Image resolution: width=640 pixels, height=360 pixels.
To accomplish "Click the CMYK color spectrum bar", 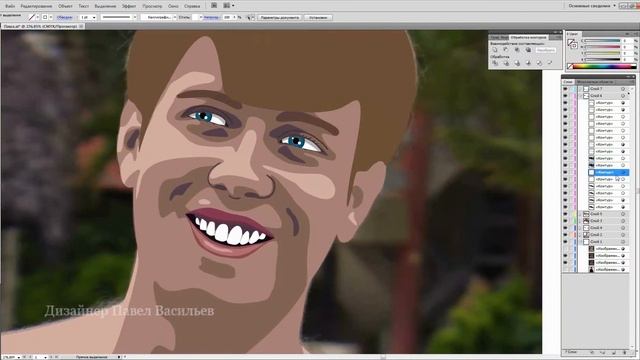I will pyautogui.click(x=604, y=67).
